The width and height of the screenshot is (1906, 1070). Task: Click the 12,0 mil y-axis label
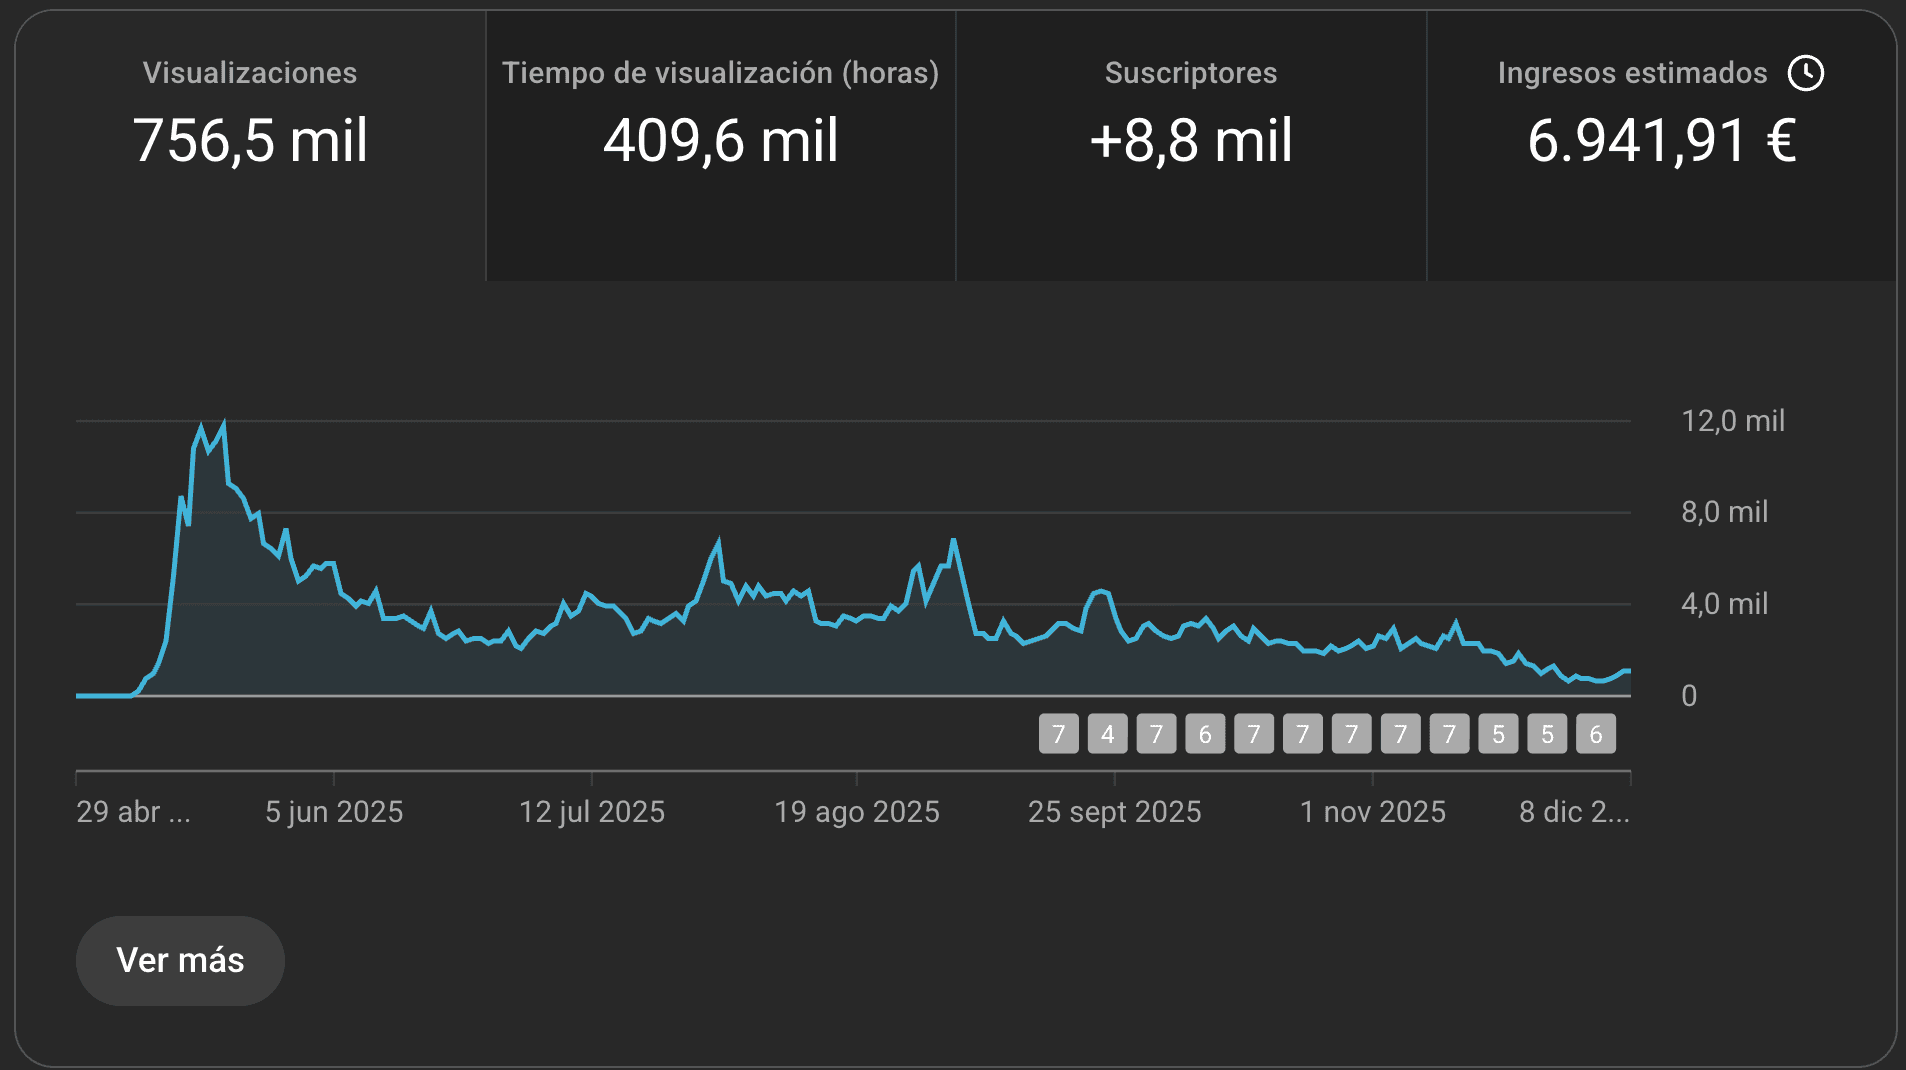click(1732, 421)
